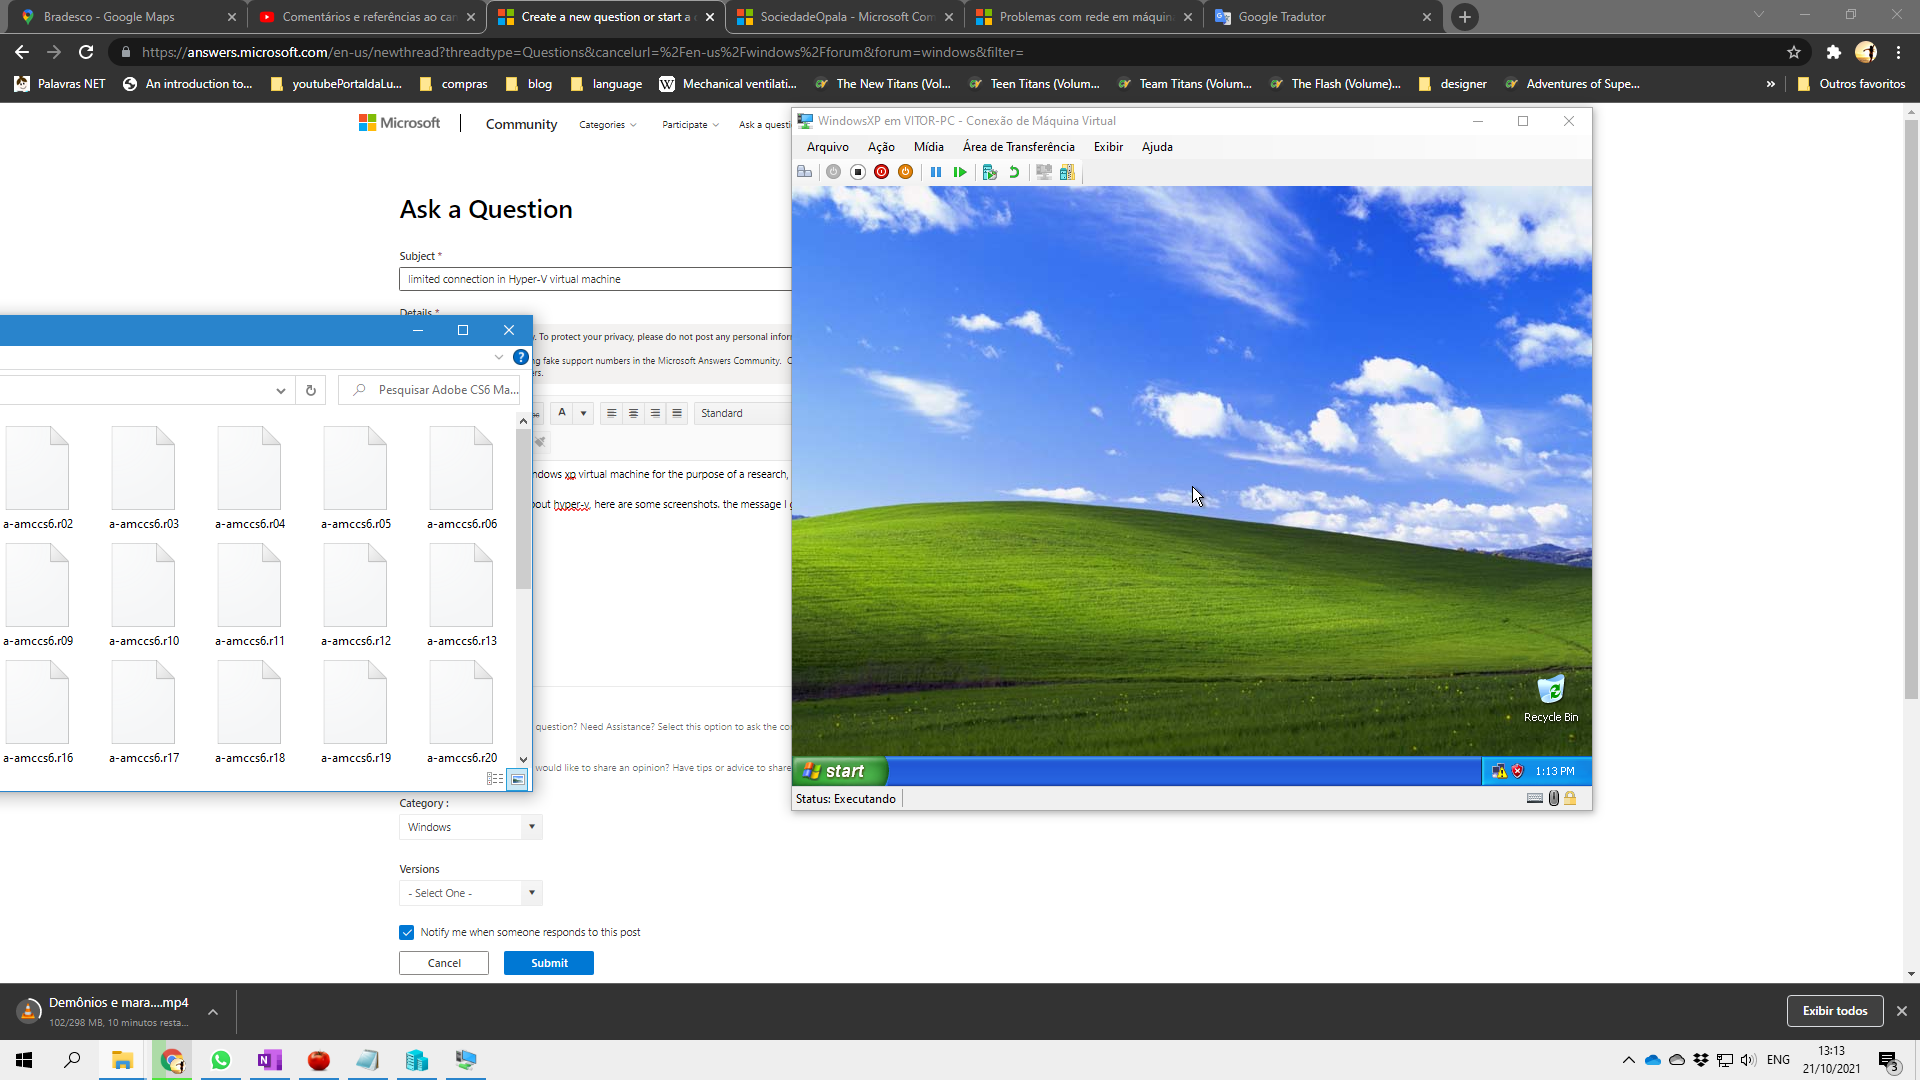Open the Ação menu in VM window

[x=880, y=147]
